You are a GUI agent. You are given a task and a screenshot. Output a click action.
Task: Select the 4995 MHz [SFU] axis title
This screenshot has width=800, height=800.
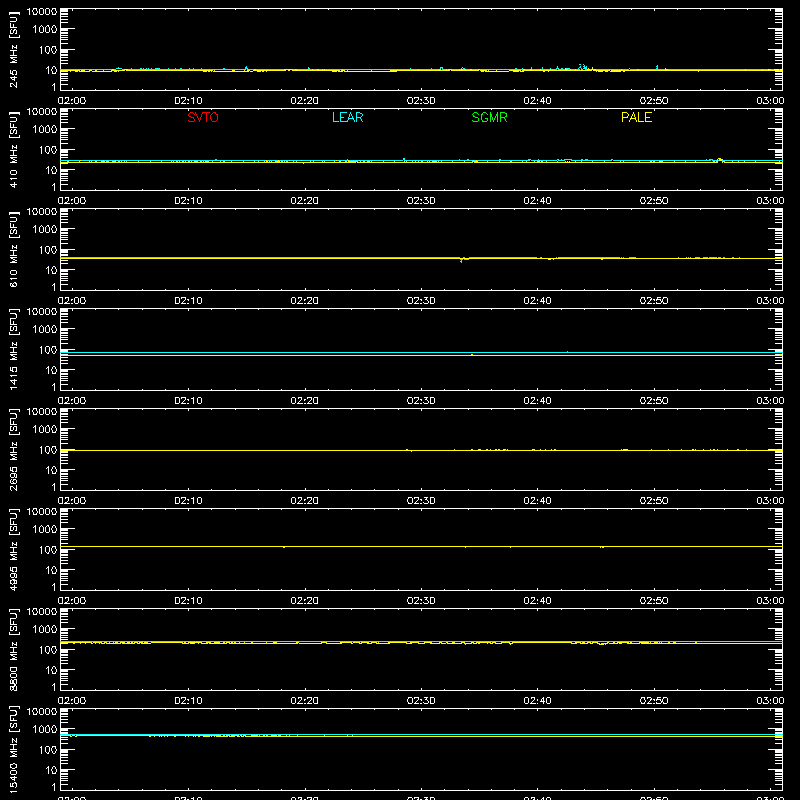coord(13,549)
